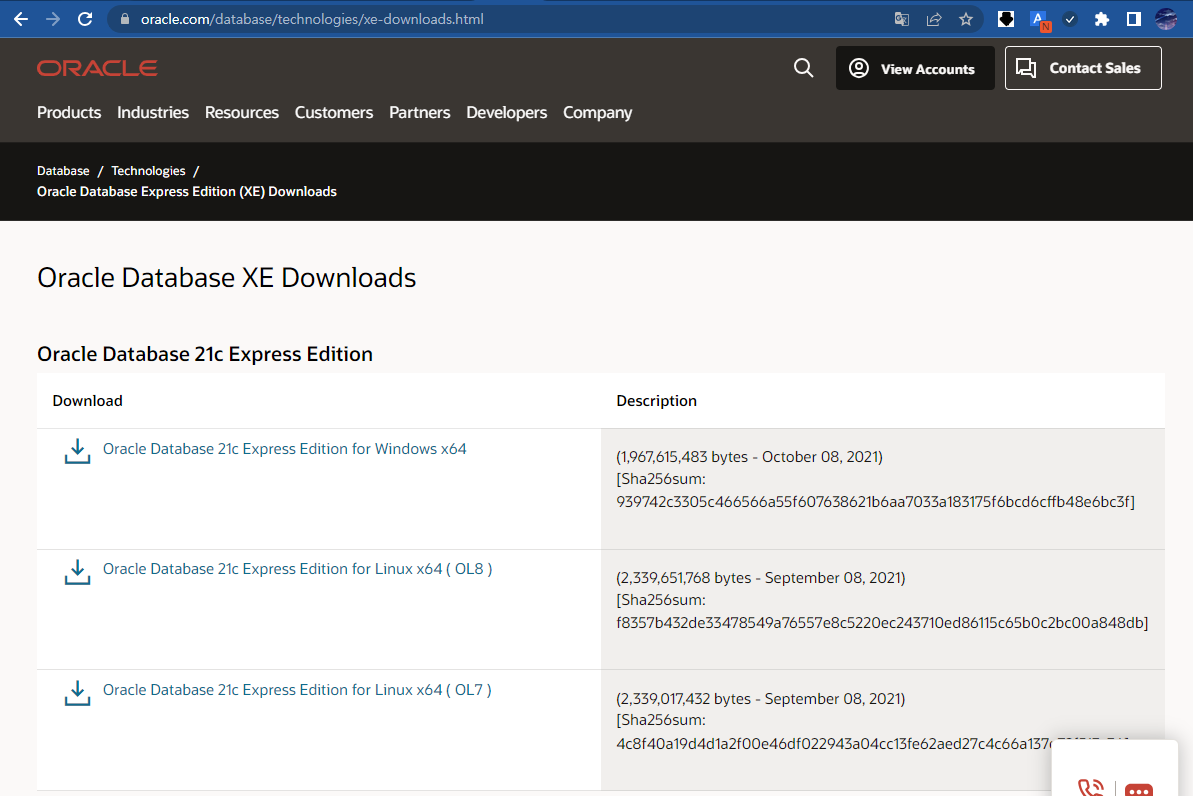The height and width of the screenshot is (796, 1193).
Task: Open the Industries menu
Action: point(153,113)
